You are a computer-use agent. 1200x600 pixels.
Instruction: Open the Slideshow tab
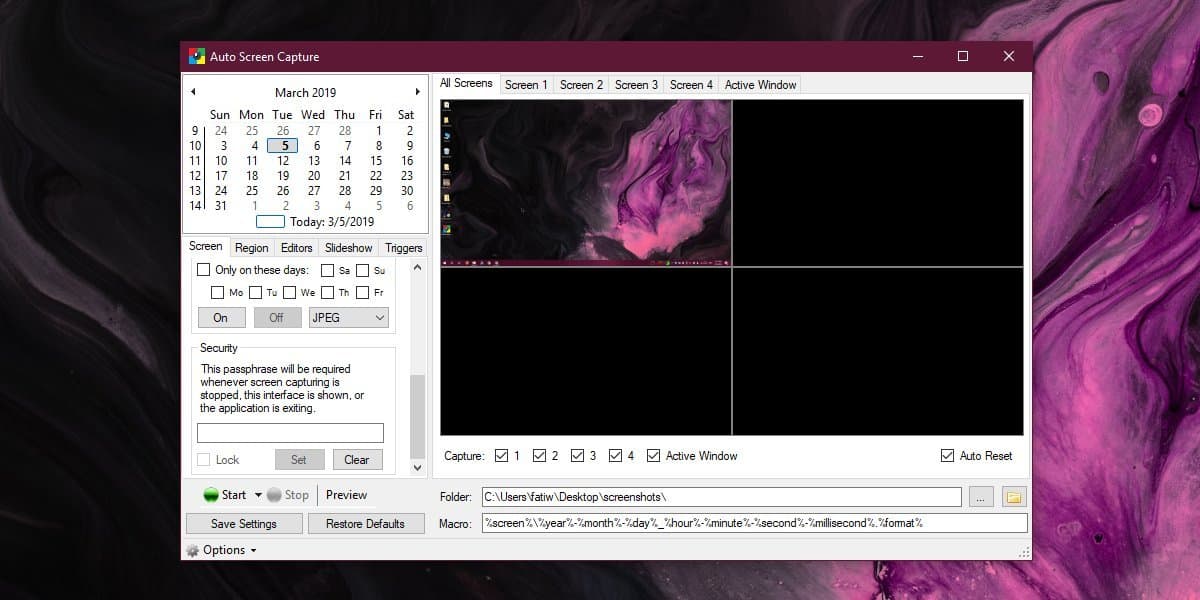[x=349, y=248]
